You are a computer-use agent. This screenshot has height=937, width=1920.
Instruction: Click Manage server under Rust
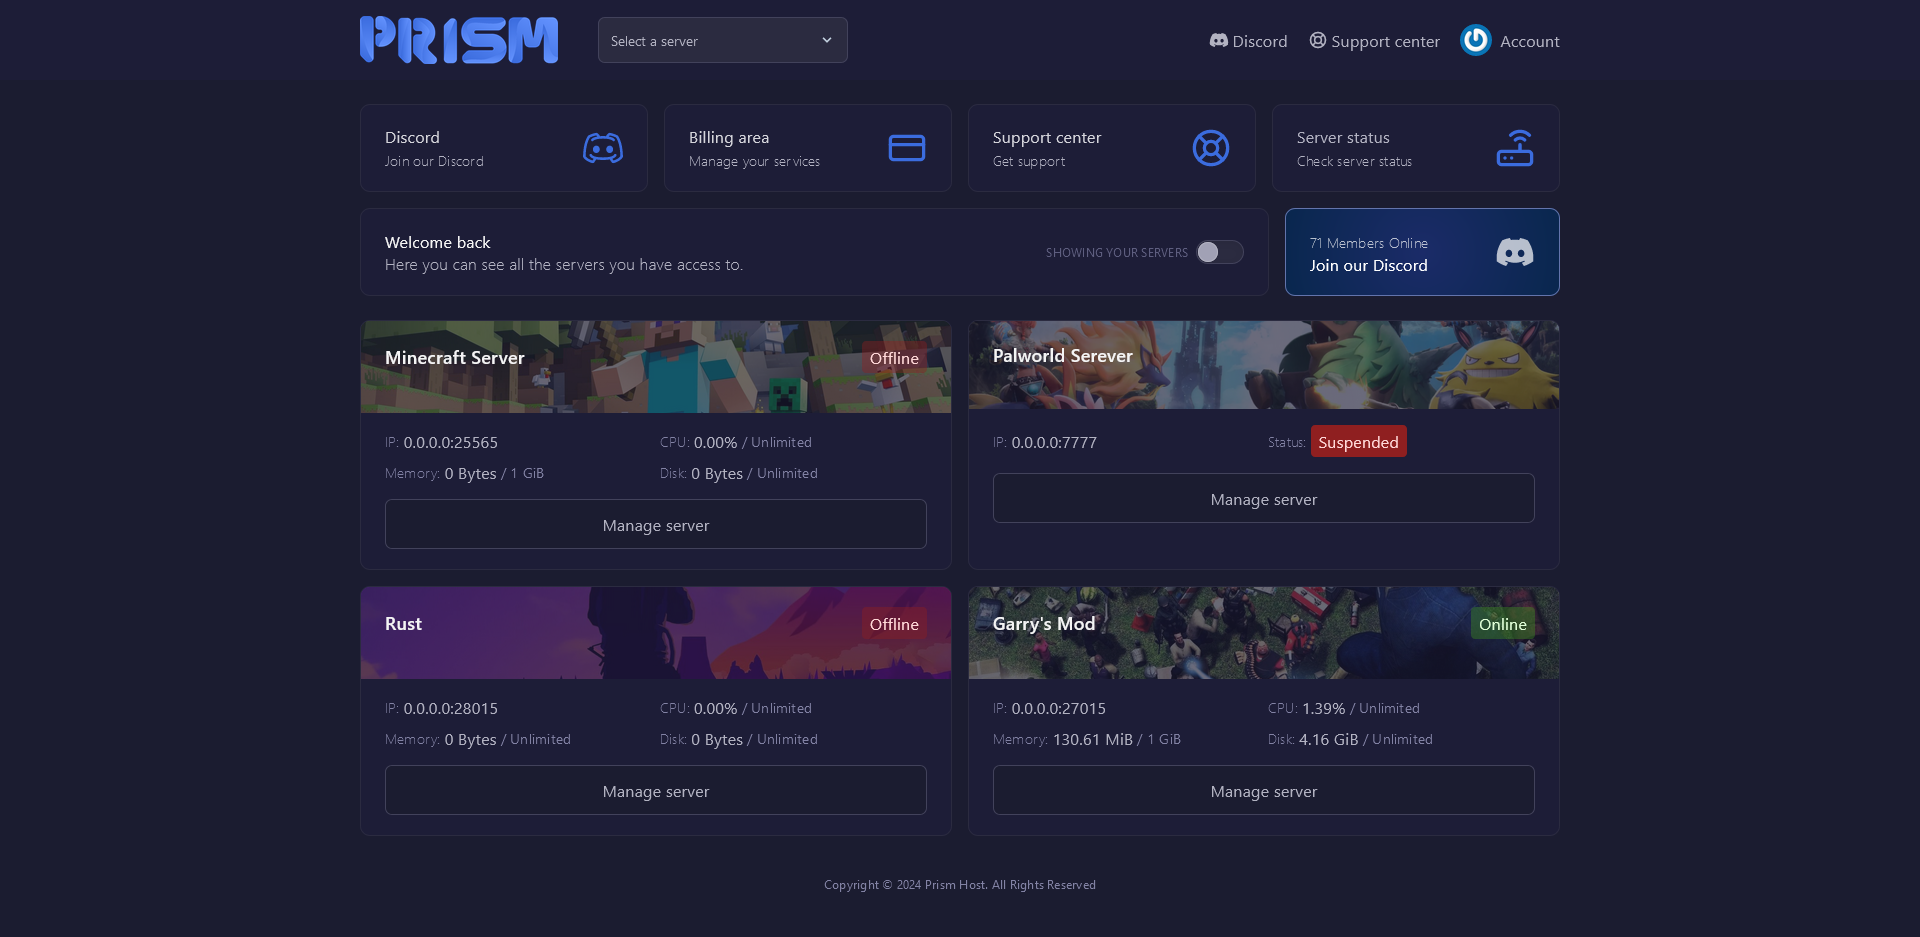(x=655, y=791)
